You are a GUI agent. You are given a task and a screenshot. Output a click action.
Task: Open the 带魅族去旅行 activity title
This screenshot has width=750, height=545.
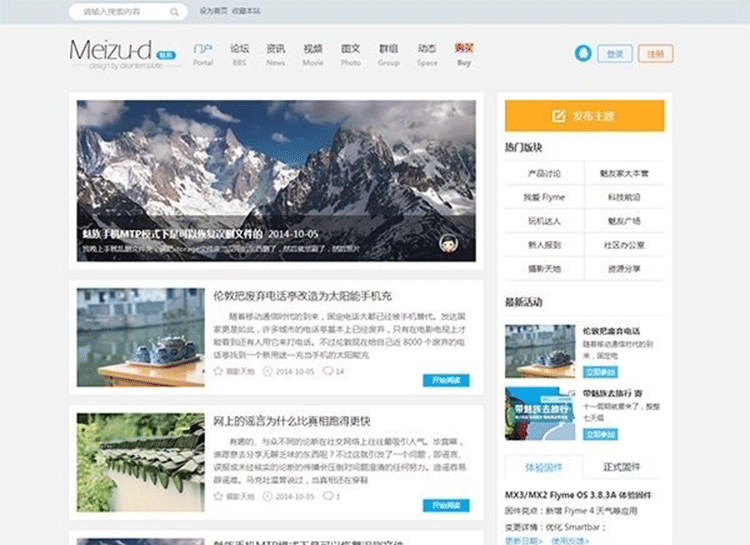tap(612, 393)
